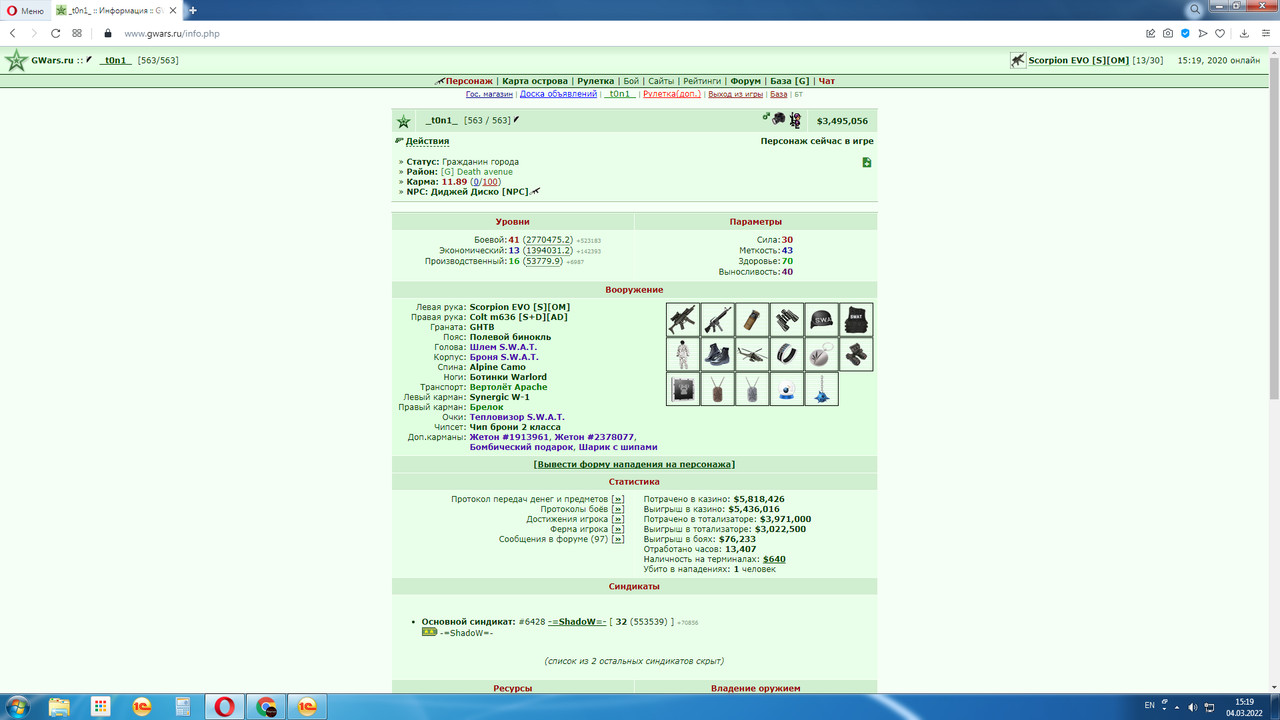Click the S.W.A.T. thermal goggles thumbnail
This screenshot has height=720, width=1280.
(x=856, y=354)
